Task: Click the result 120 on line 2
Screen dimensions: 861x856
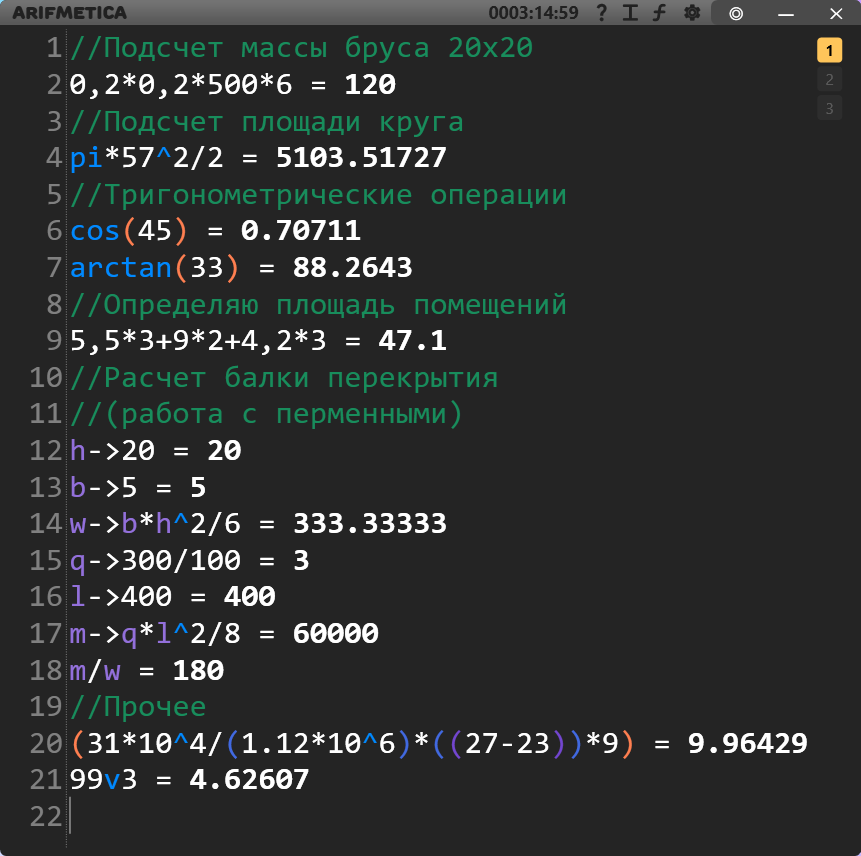Action: (370, 85)
